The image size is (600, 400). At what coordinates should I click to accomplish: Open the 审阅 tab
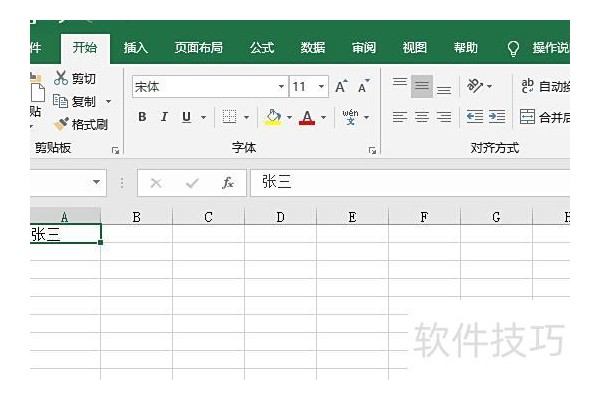click(364, 48)
